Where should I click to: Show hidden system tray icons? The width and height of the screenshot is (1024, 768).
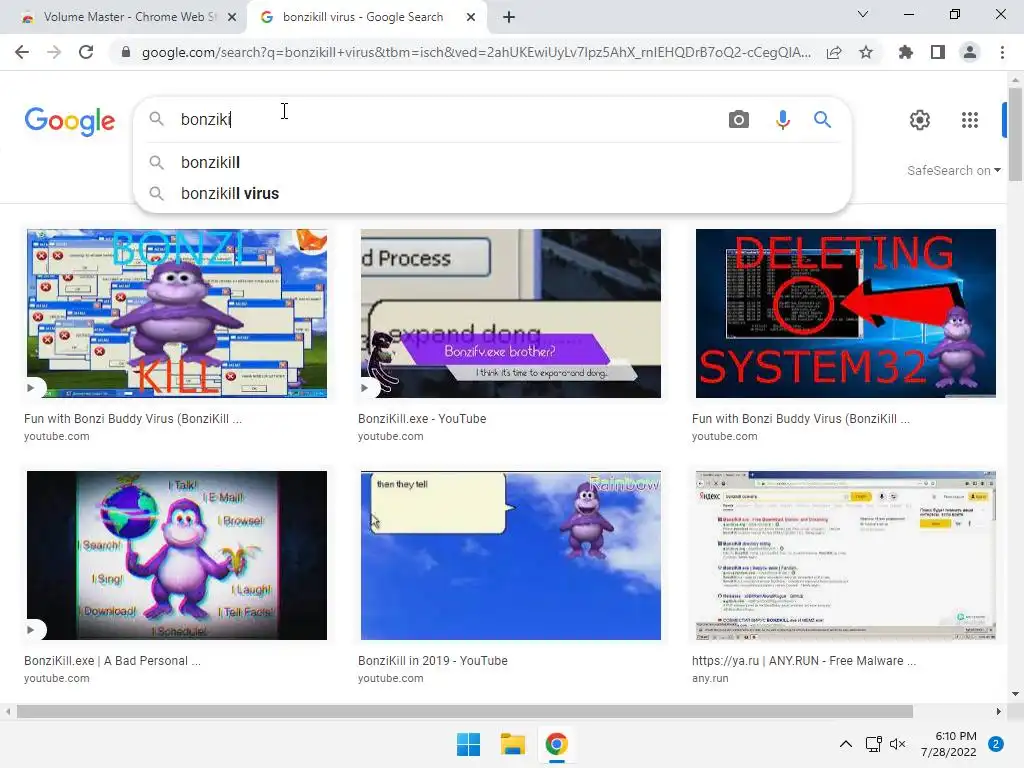point(846,744)
